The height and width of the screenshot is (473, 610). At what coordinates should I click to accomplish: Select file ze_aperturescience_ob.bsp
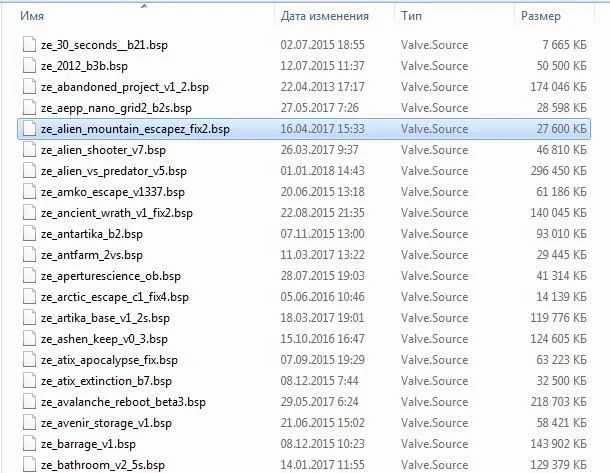click(x=110, y=276)
